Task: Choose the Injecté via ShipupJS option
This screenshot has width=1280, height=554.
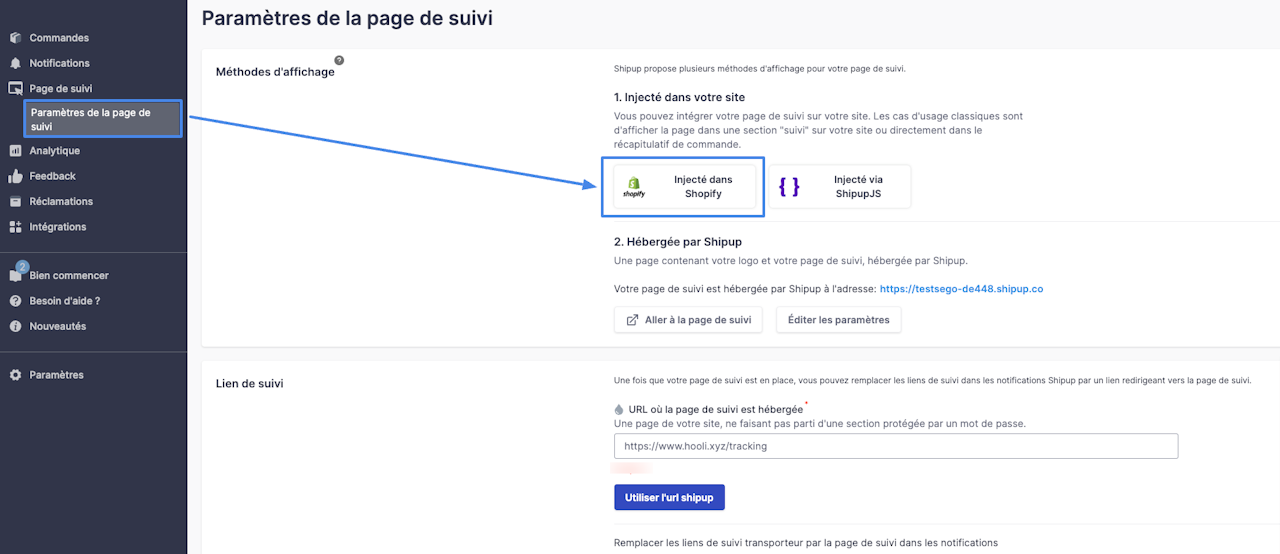Action: point(839,187)
